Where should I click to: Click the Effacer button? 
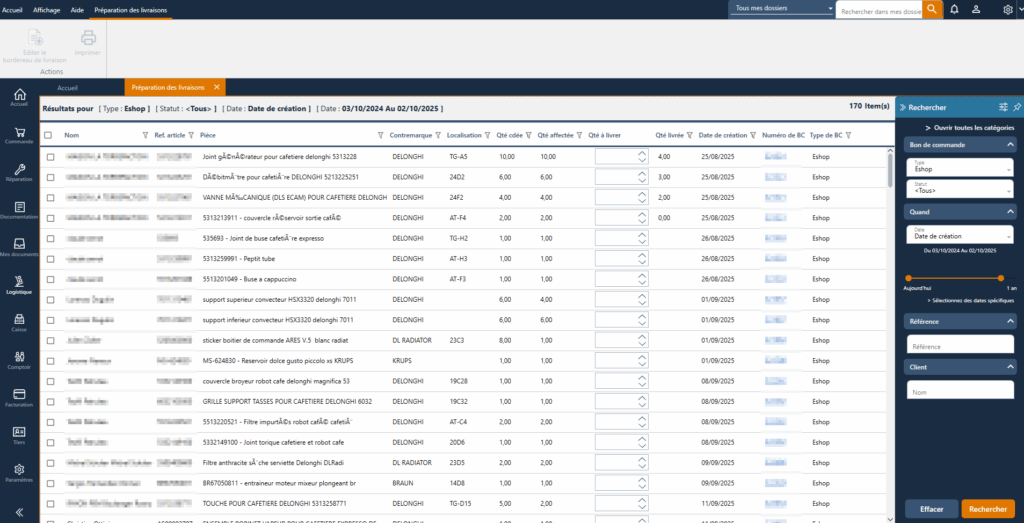pos(931,509)
